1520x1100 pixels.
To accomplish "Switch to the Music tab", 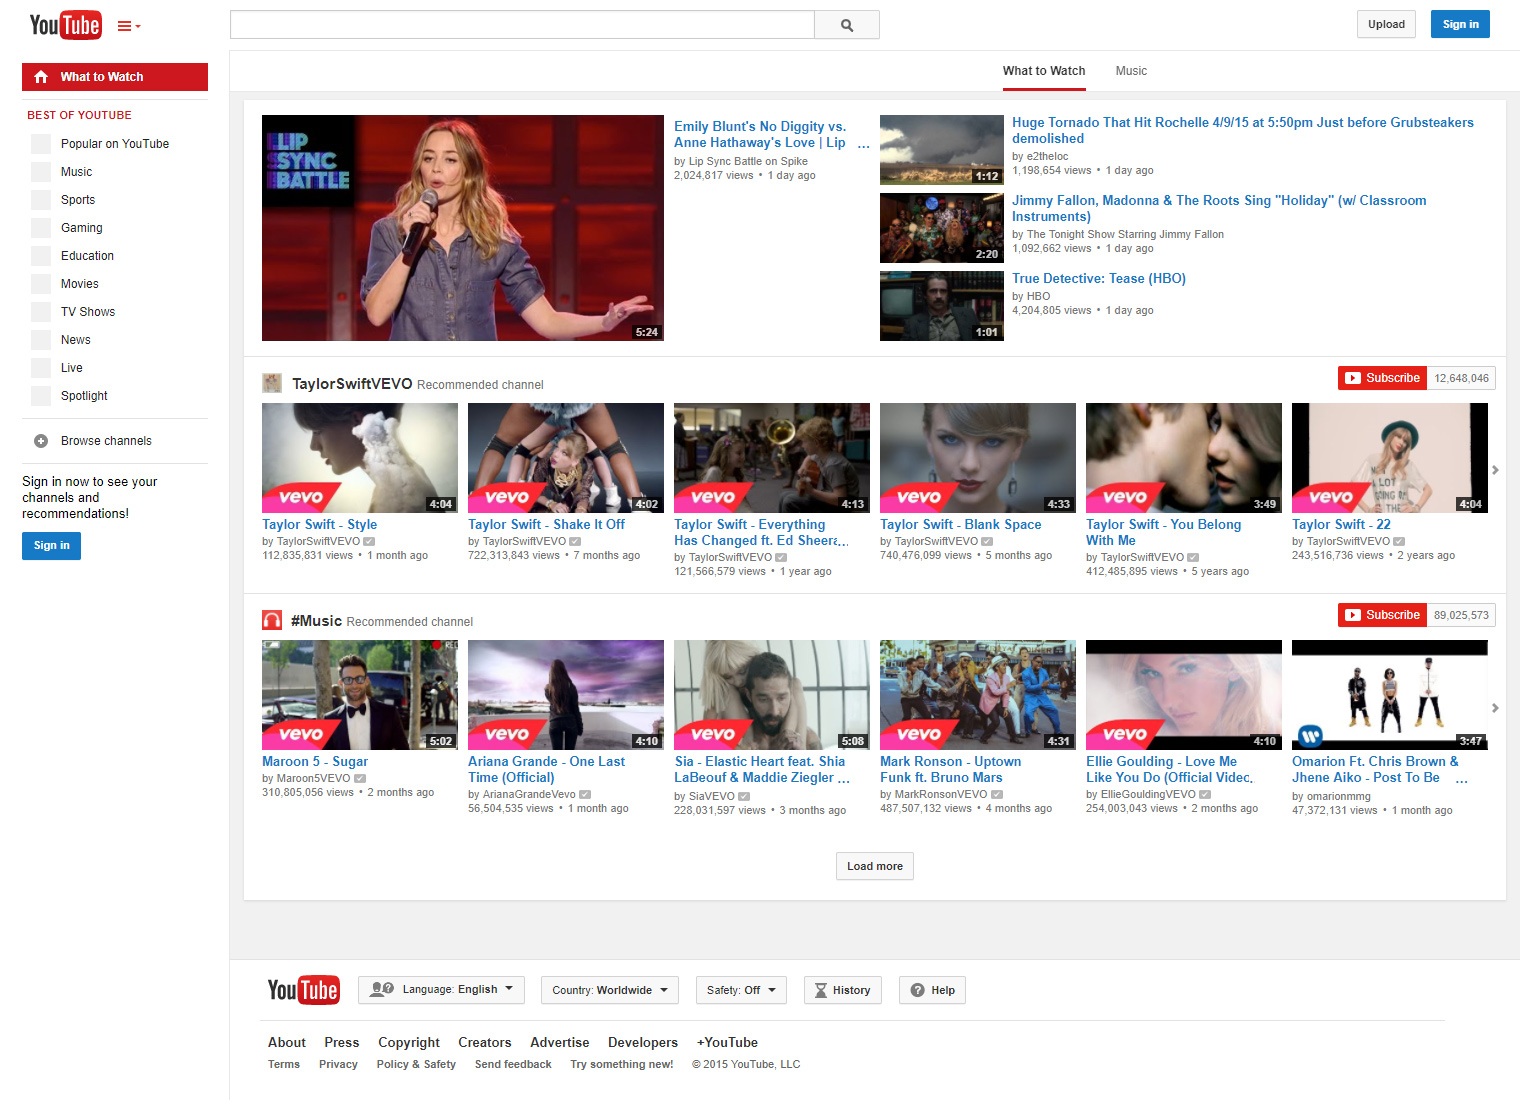I will (1131, 71).
